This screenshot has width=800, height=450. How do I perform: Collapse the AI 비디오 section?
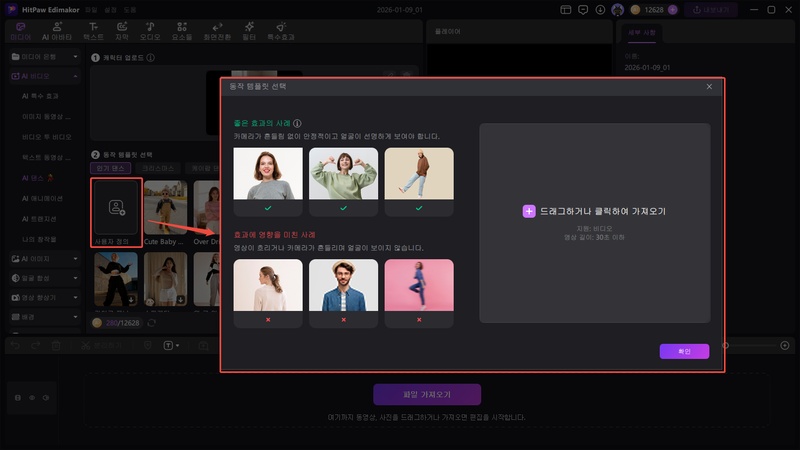coord(76,76)
